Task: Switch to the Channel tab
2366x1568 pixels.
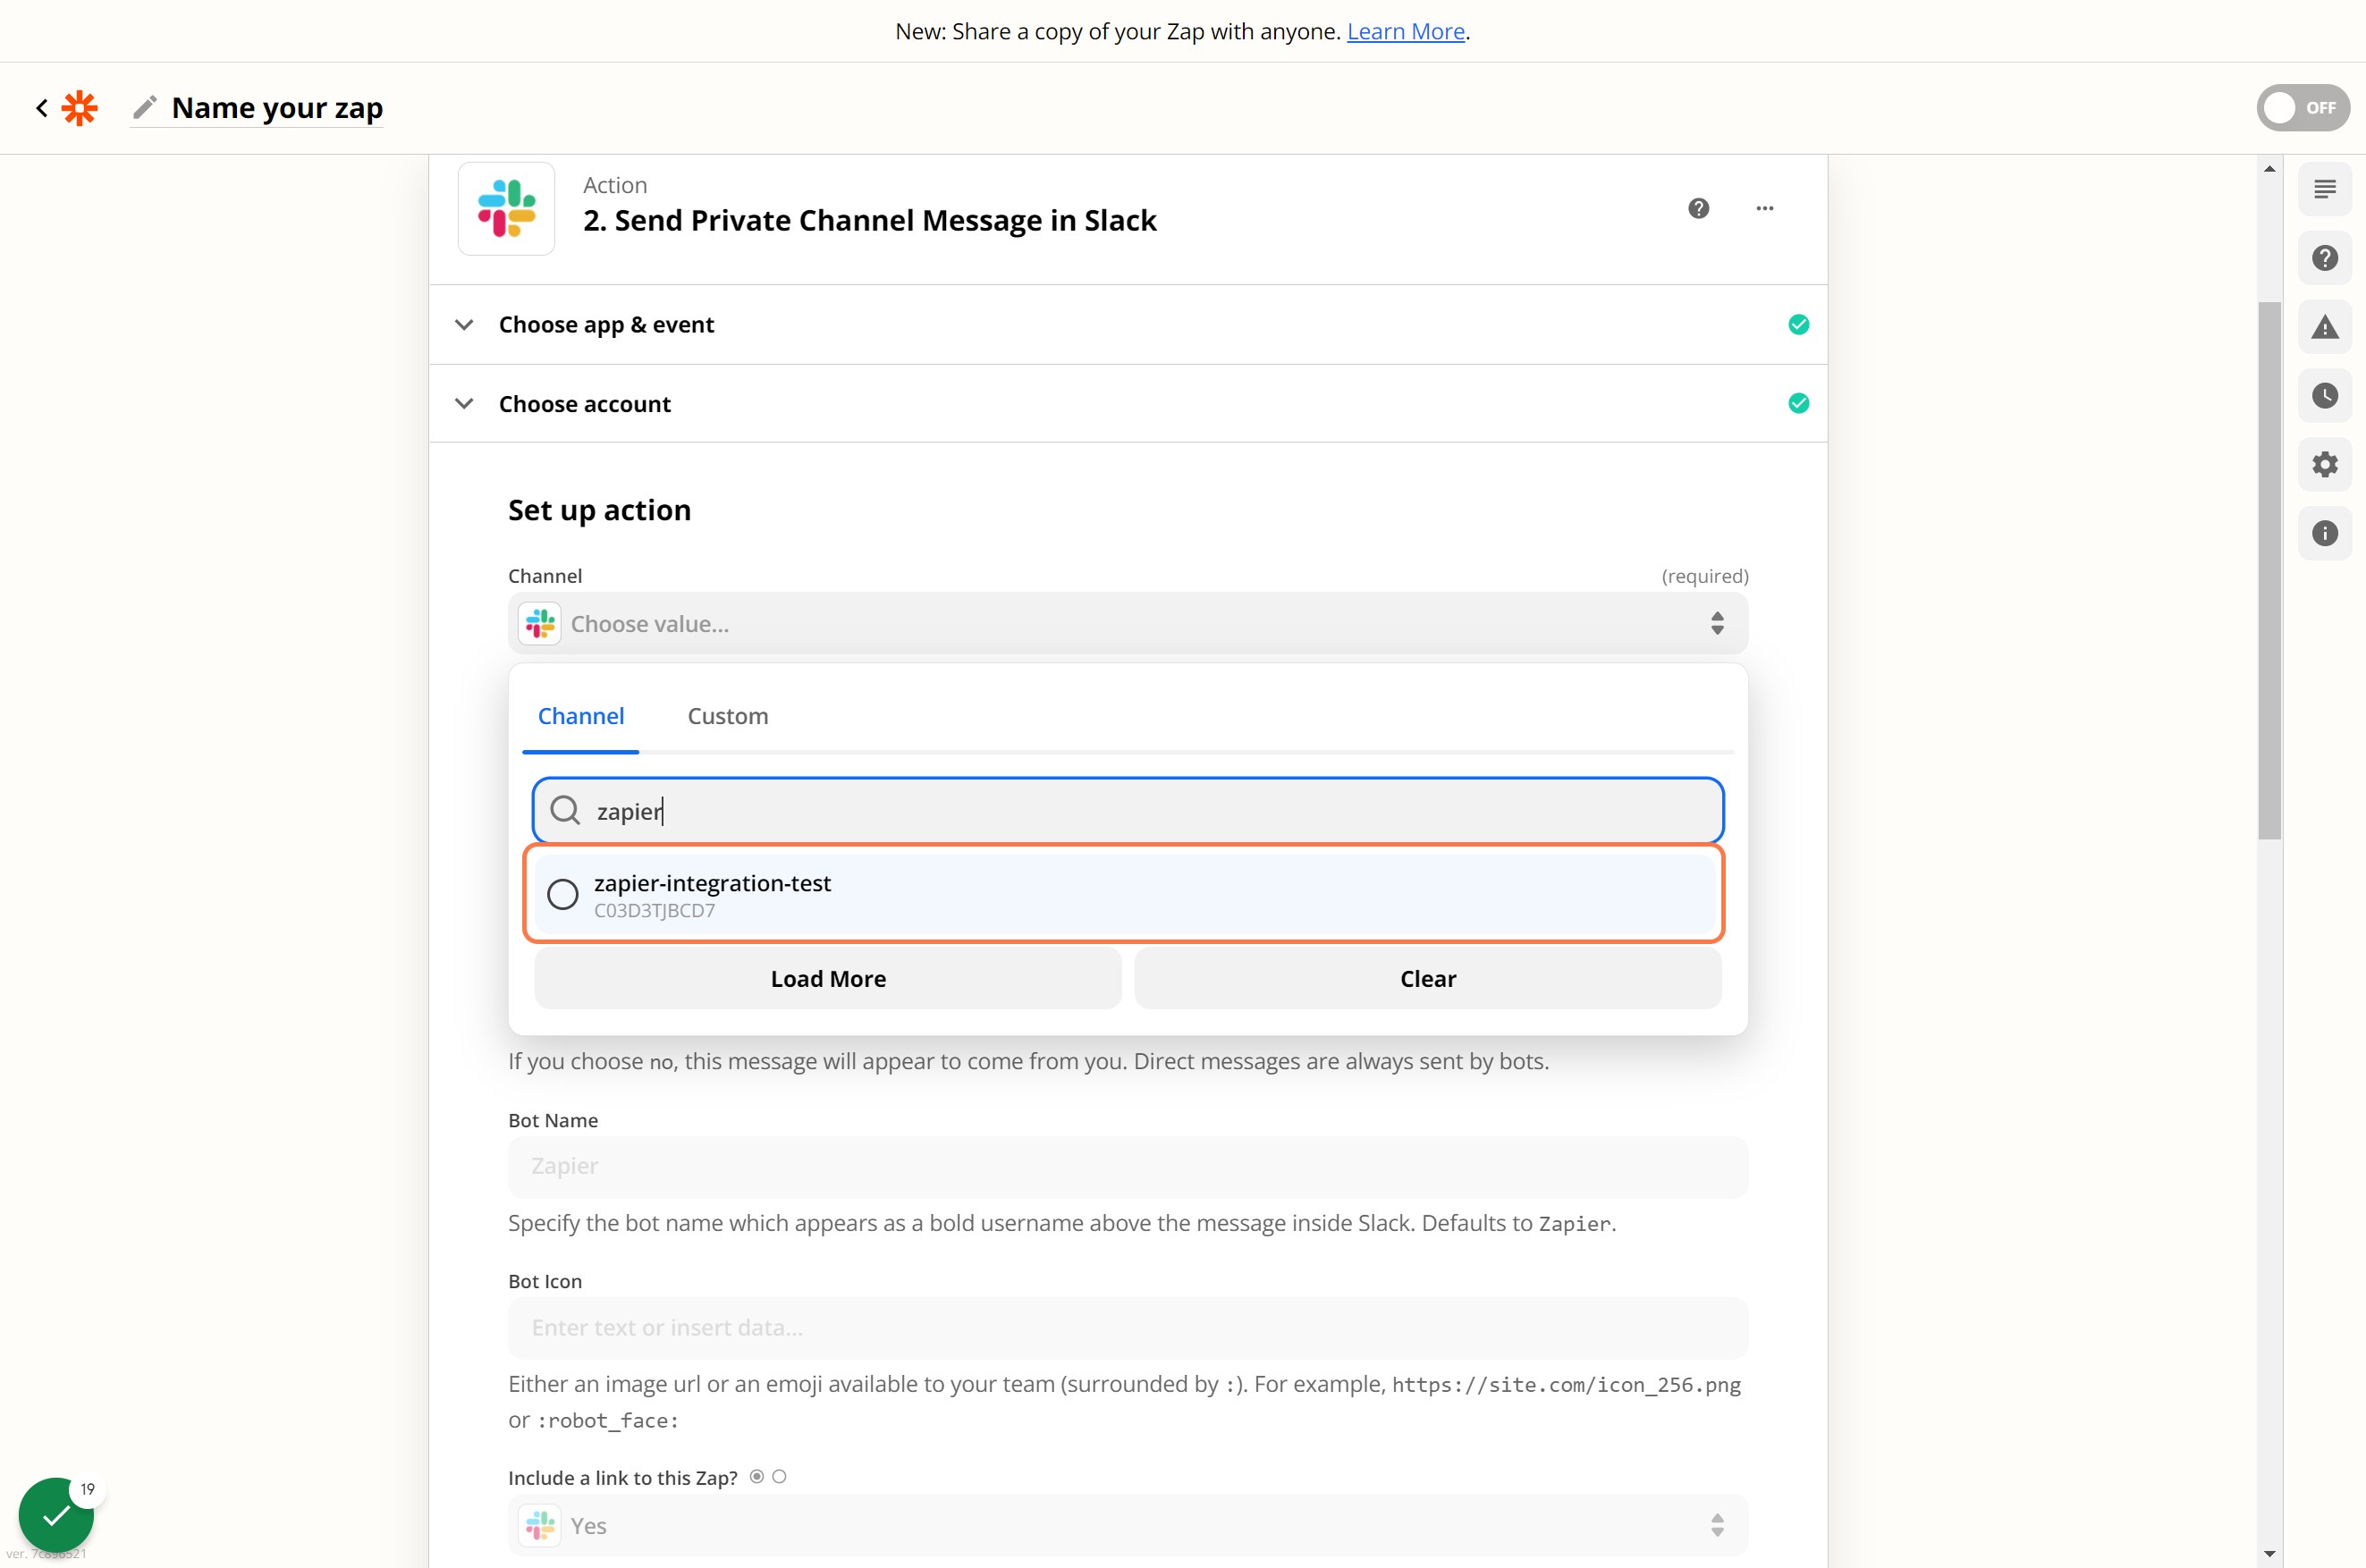Action: (x=580, y=716)
